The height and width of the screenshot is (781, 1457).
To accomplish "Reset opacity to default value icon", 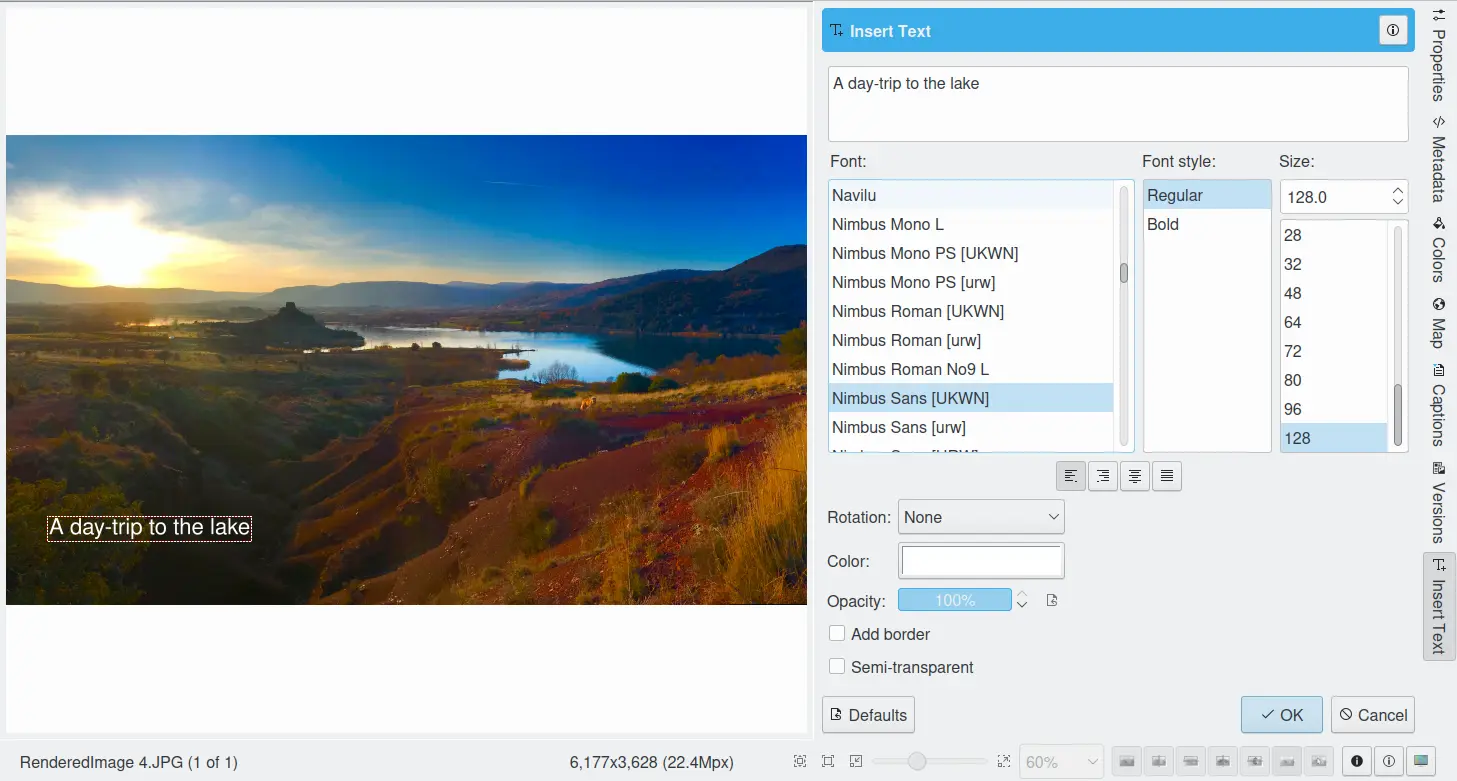I will coord(1052,601).
